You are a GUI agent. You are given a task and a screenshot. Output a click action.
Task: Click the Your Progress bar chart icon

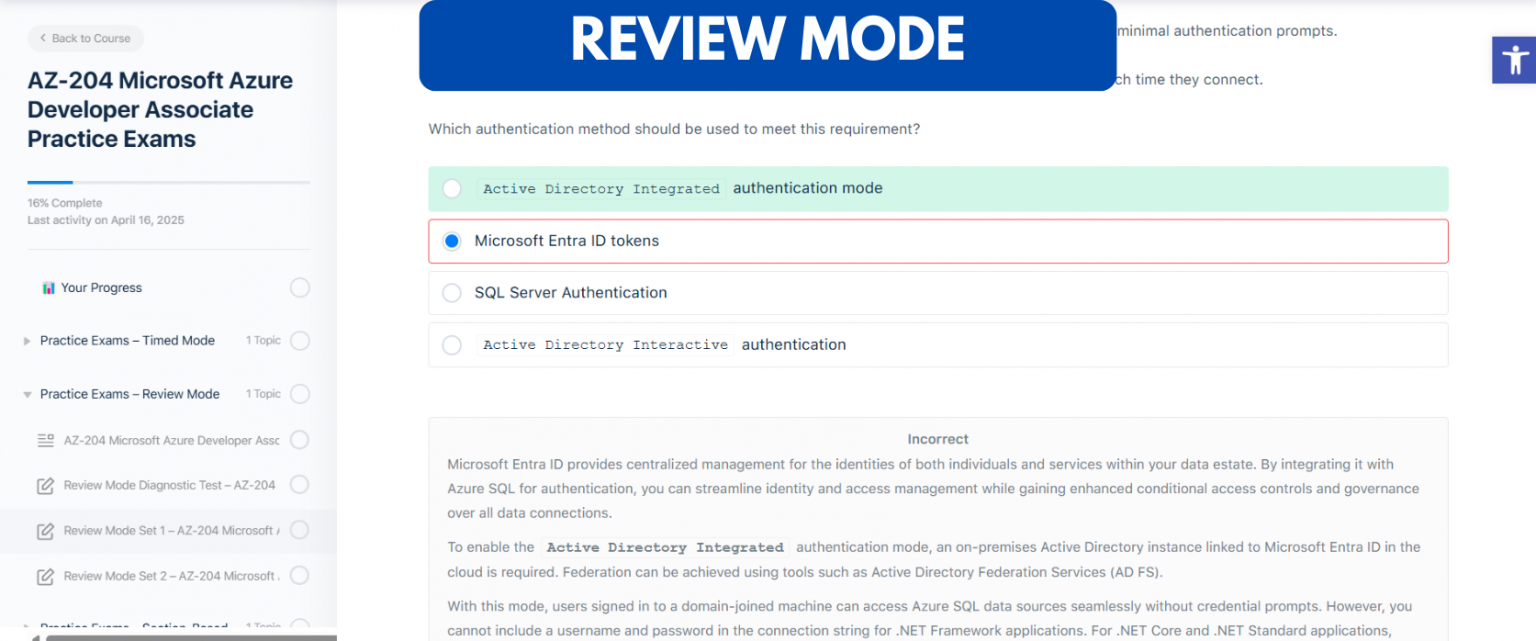(x=49, y=287)
